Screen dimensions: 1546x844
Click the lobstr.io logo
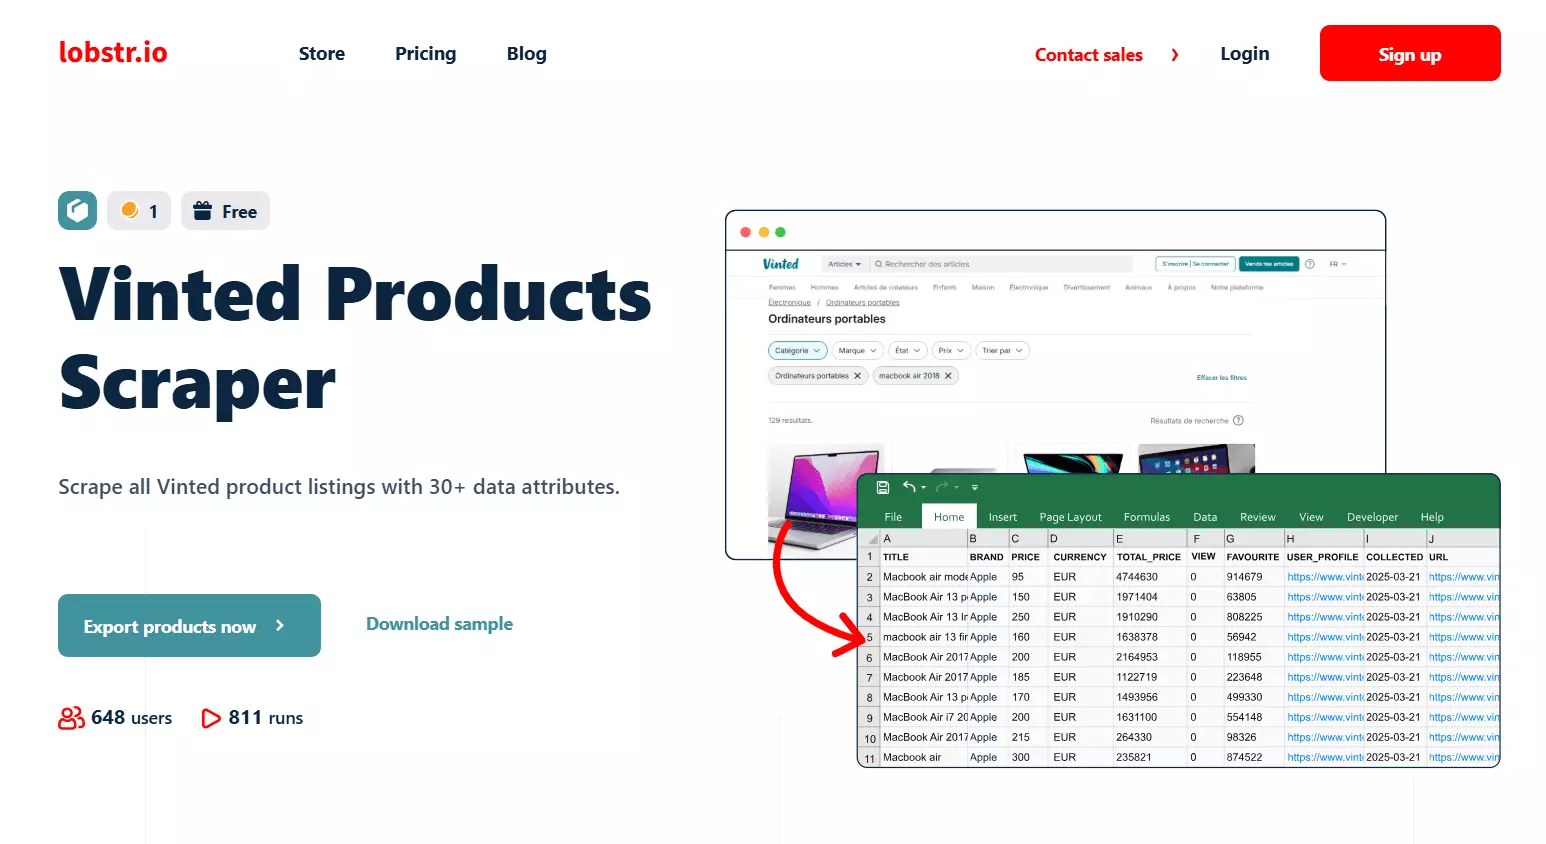[113, 52]
